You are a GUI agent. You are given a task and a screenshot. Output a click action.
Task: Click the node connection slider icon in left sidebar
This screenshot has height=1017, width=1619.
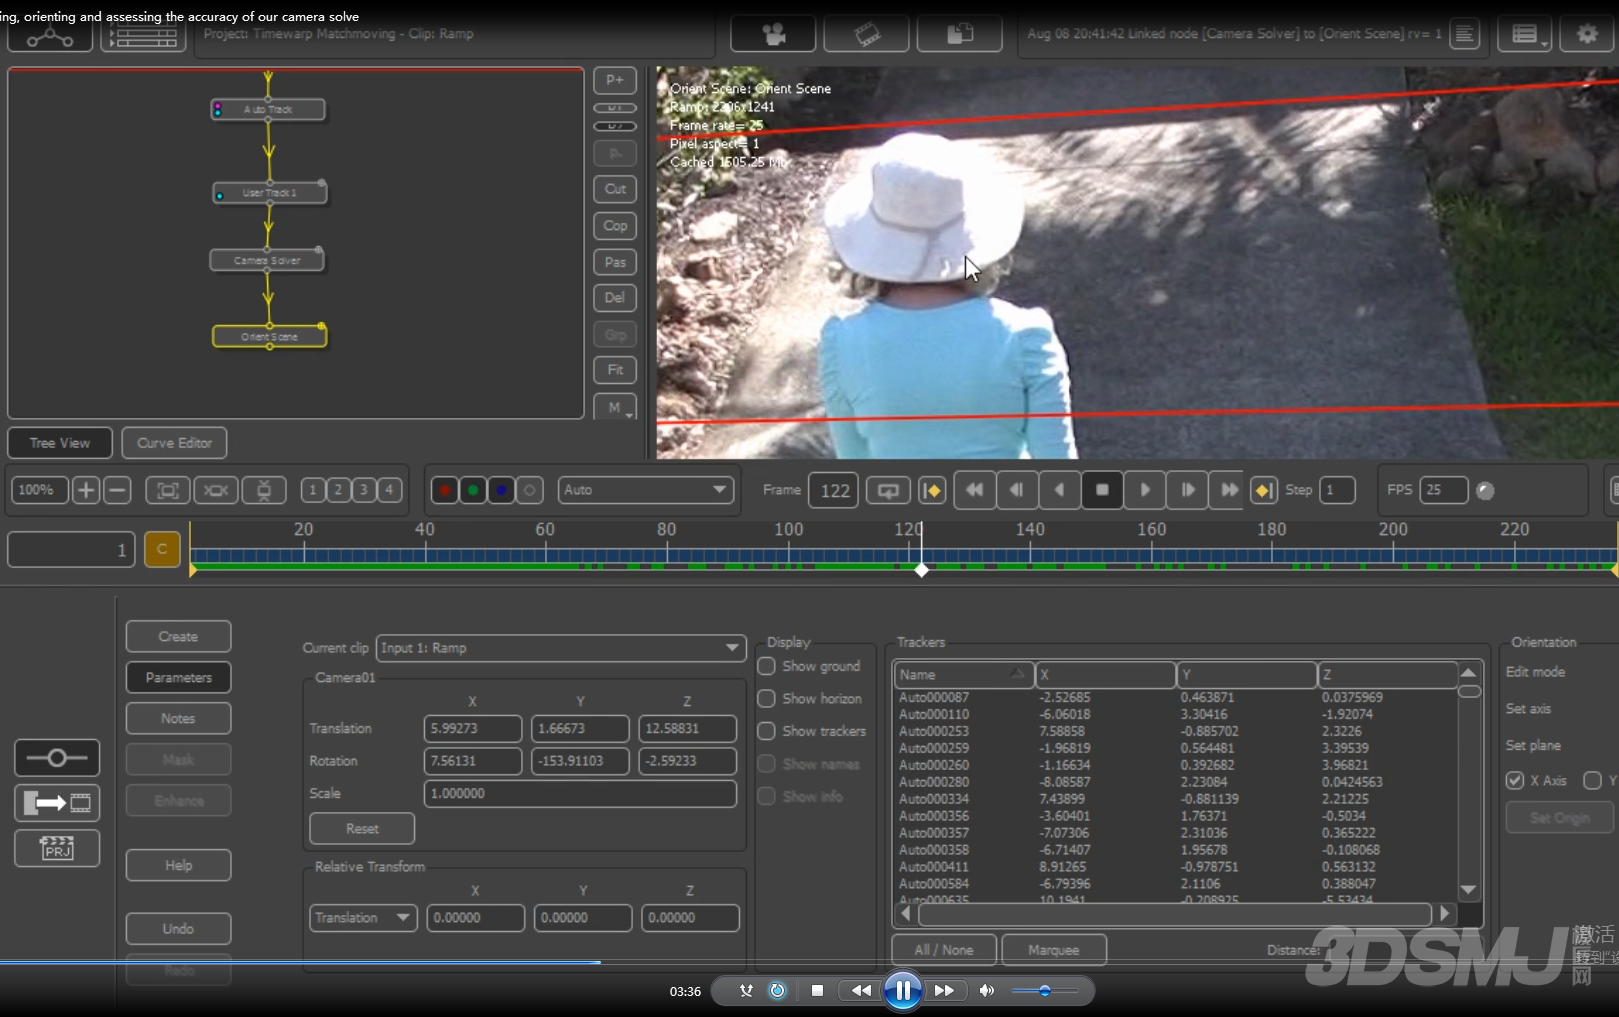[x=57, y=758]
